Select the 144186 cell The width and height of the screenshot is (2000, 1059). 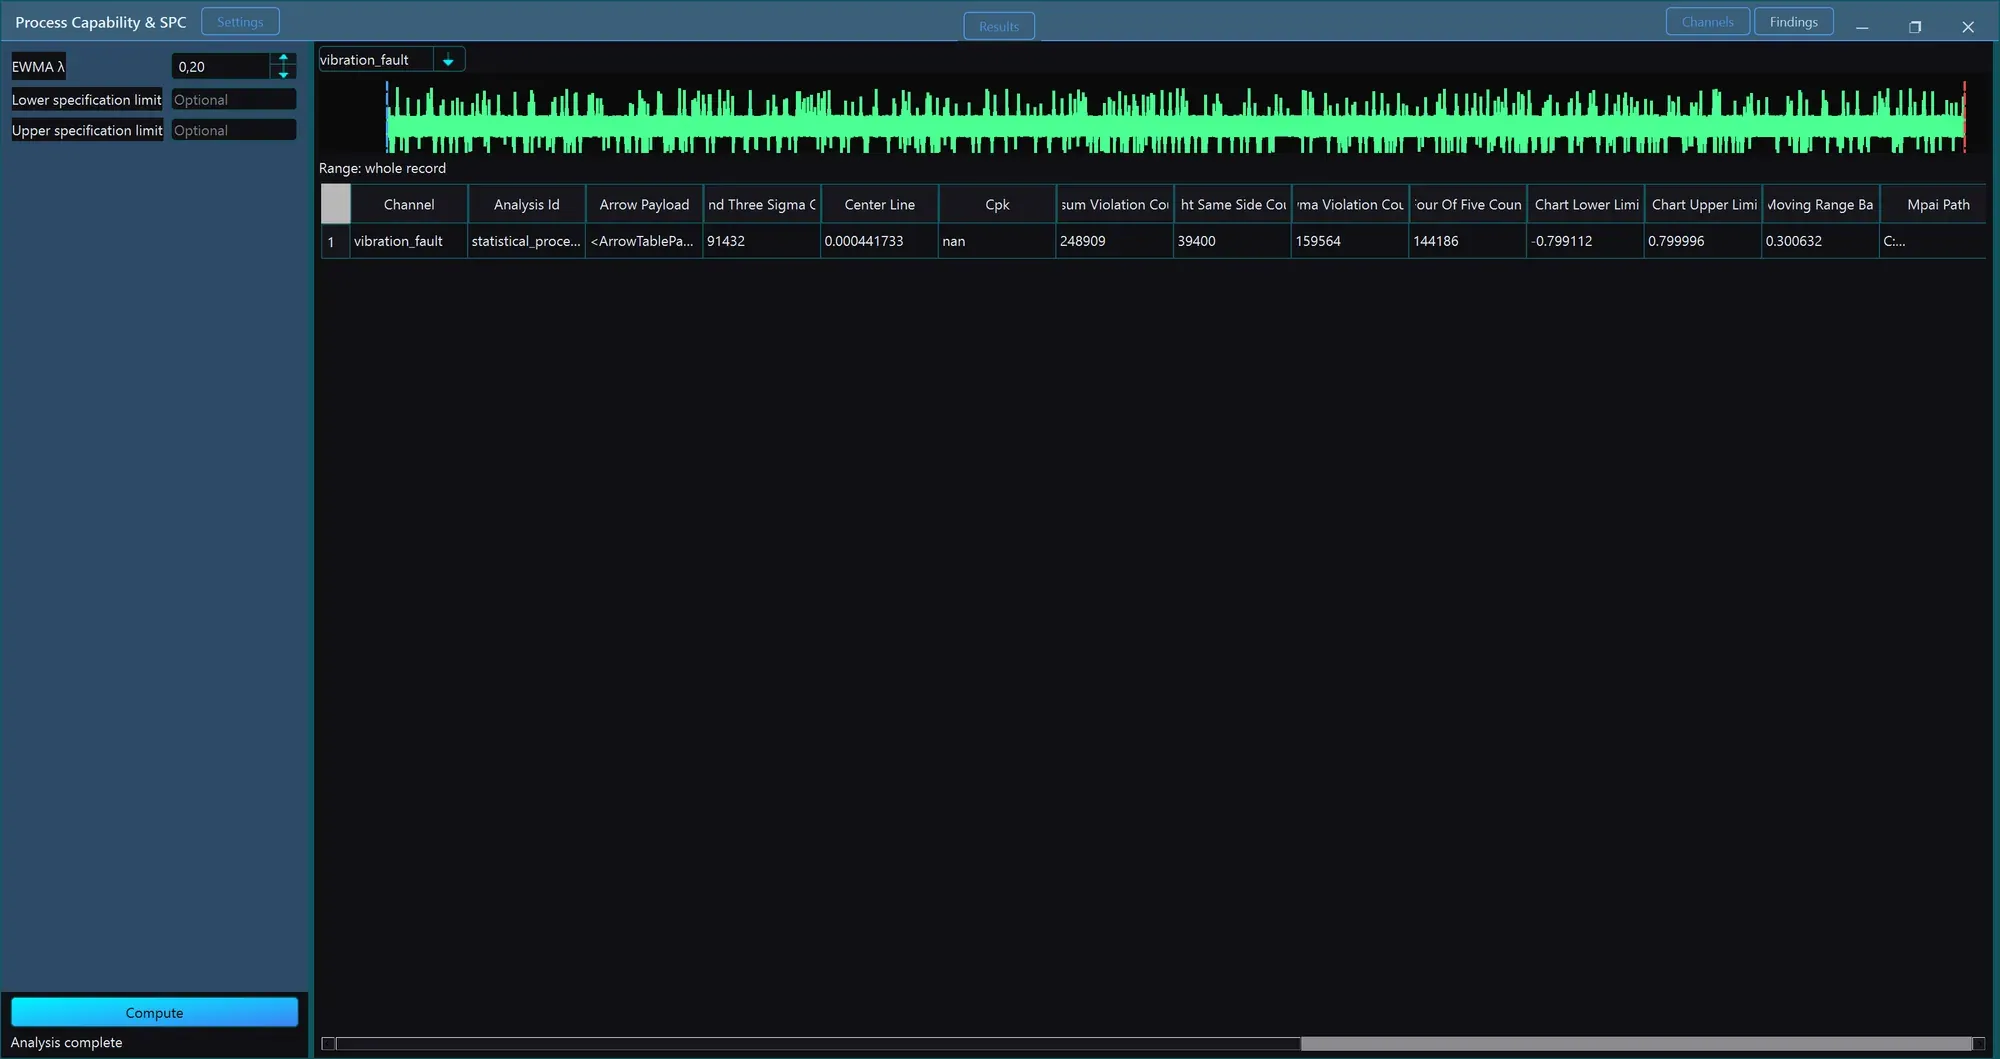coord(1468,241)
